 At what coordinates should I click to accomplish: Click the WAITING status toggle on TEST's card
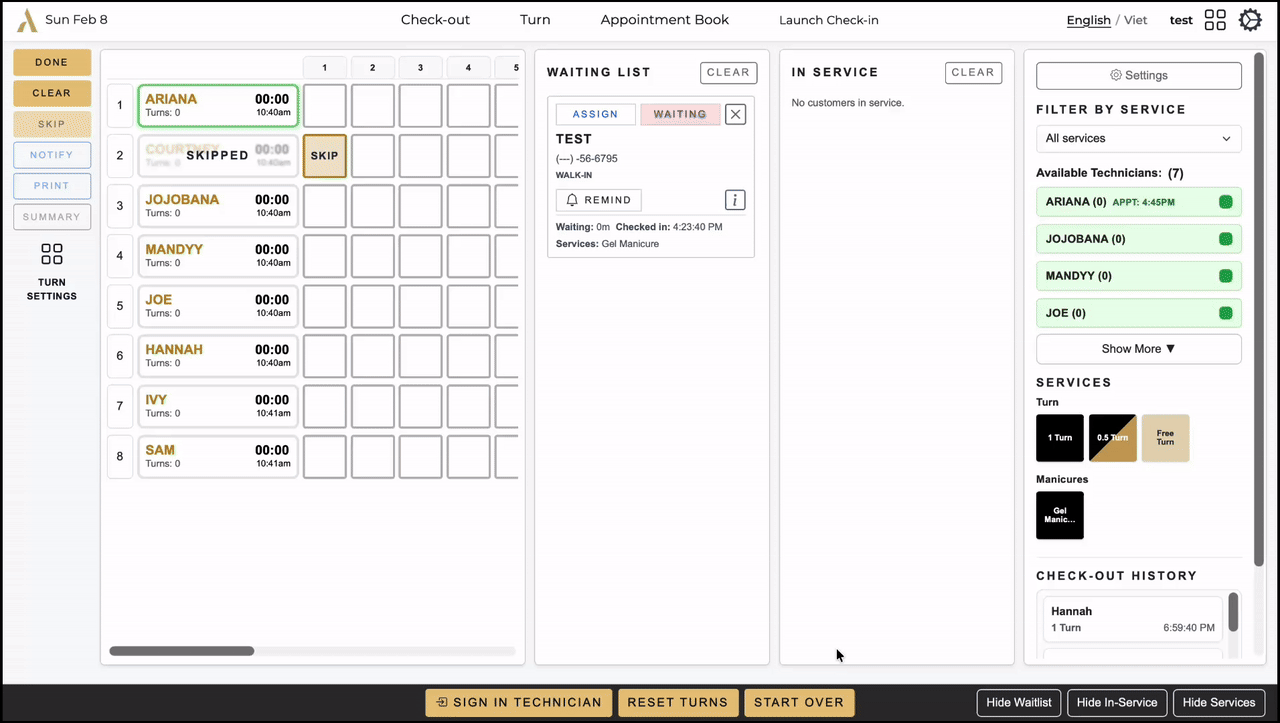click(x=680, y=114)
